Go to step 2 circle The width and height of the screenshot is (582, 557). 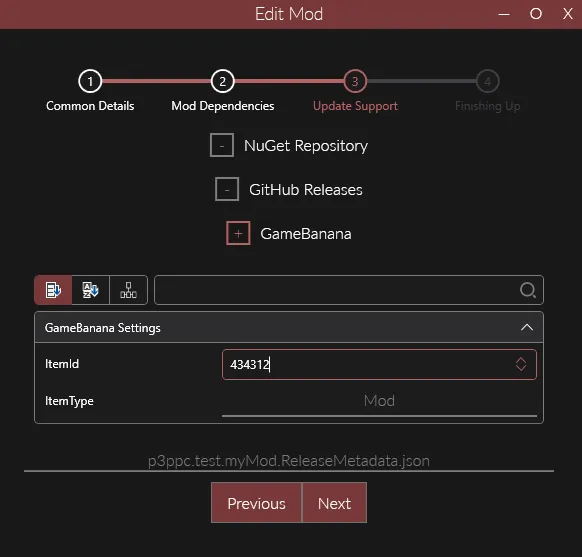click(x=222, y=81)
